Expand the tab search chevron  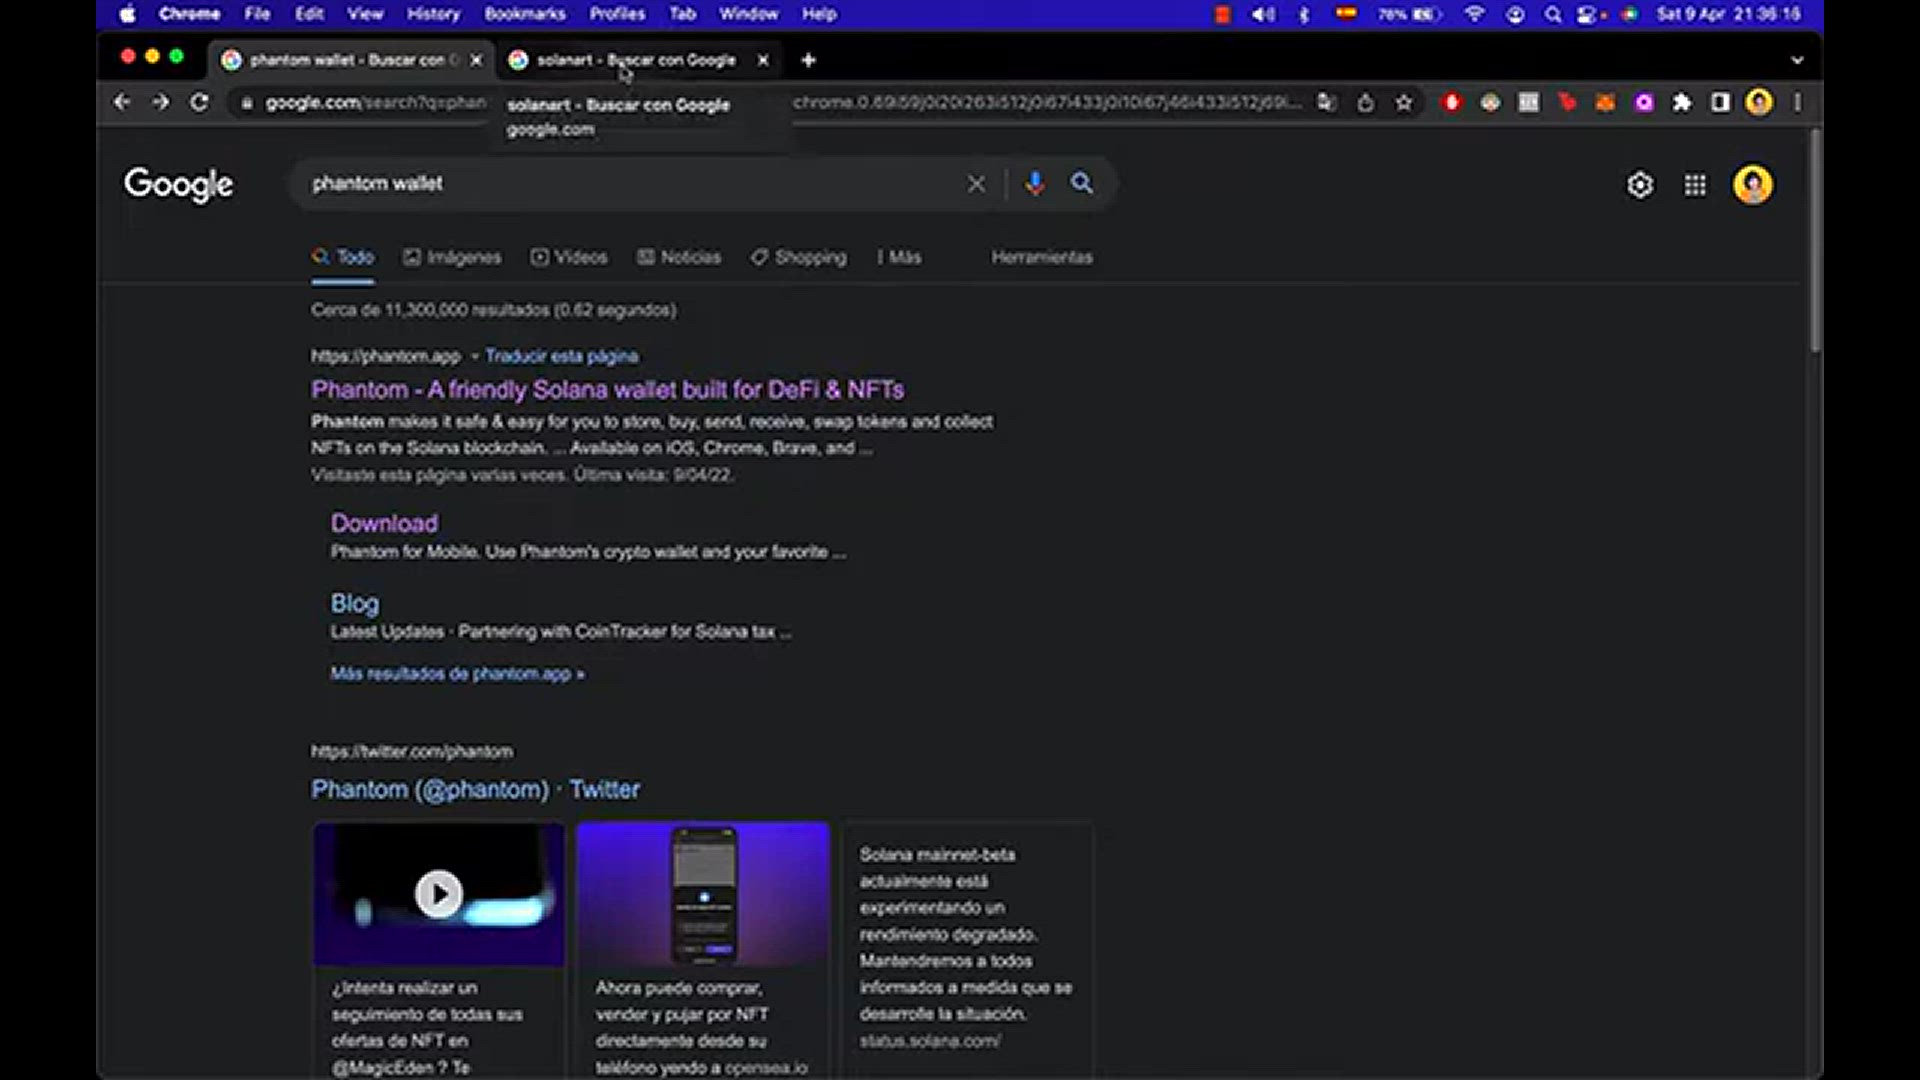pos(1797,60)
